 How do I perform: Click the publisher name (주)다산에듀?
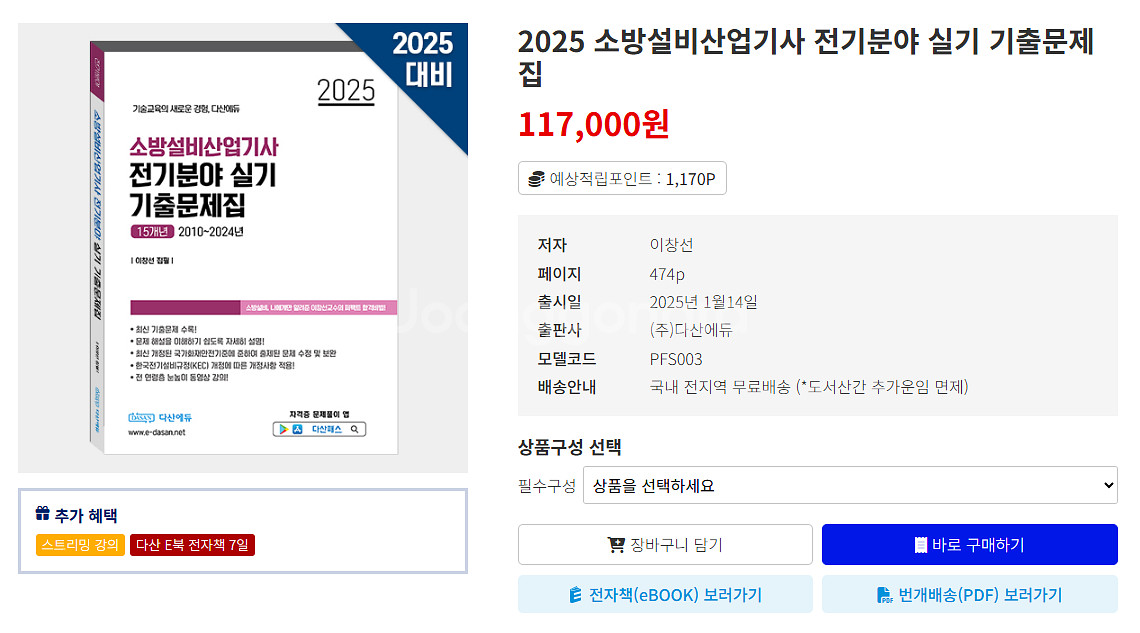point(691,330)
